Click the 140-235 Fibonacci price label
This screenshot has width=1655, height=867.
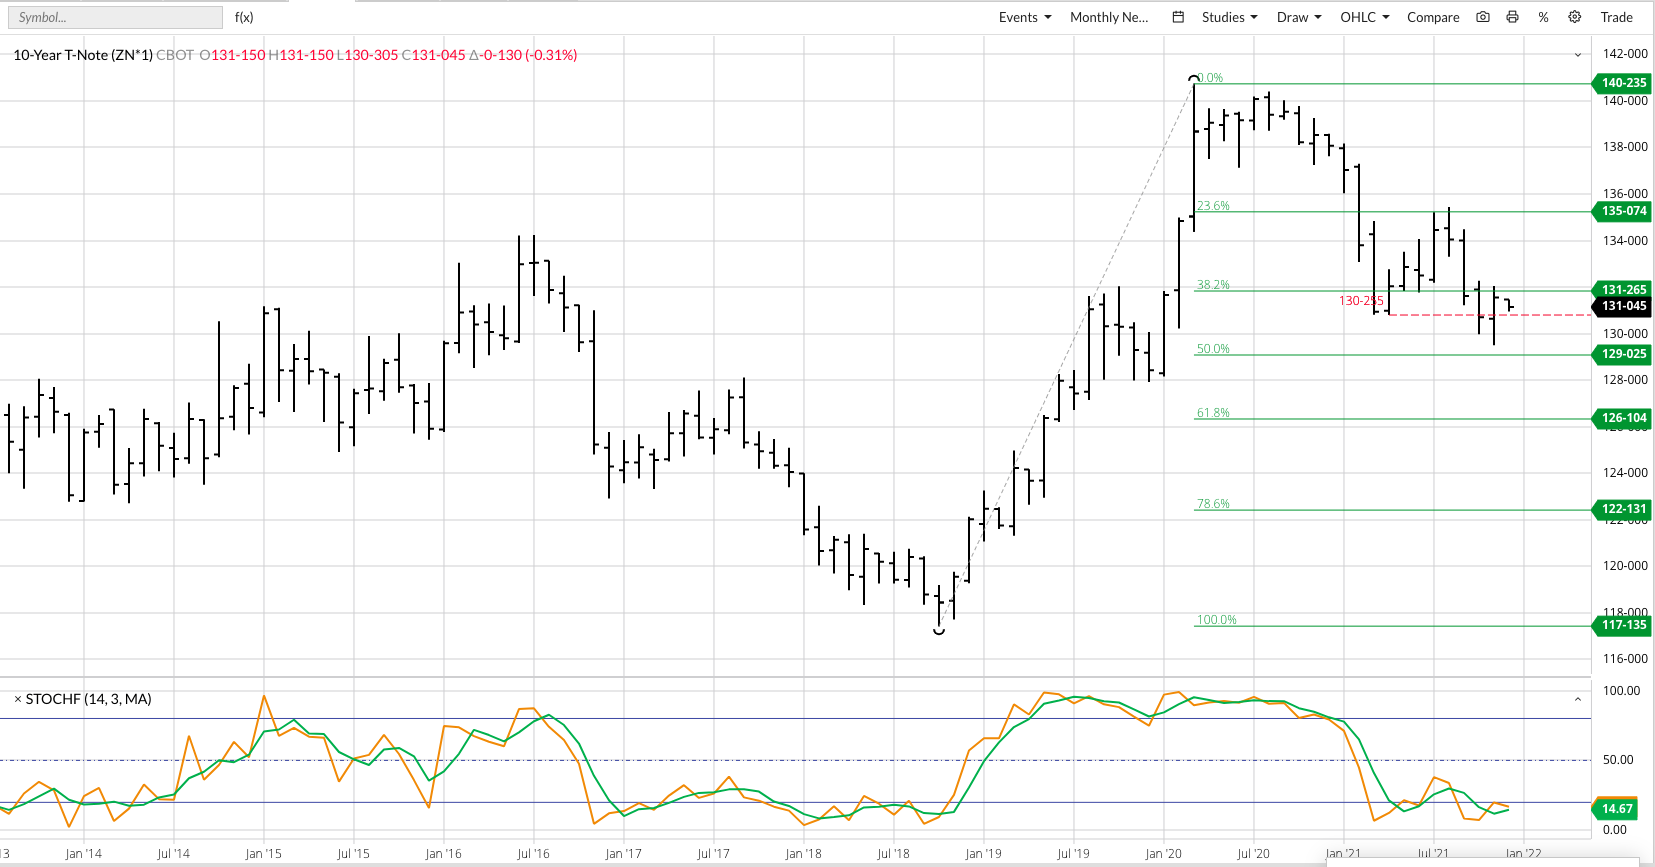tap(1623, 83)
